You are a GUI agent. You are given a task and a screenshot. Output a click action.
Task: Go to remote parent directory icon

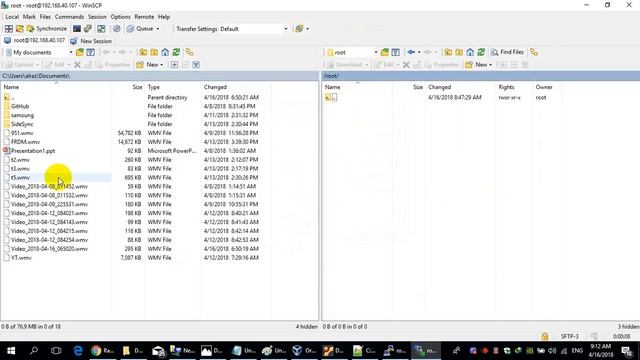tap(448, 52)
